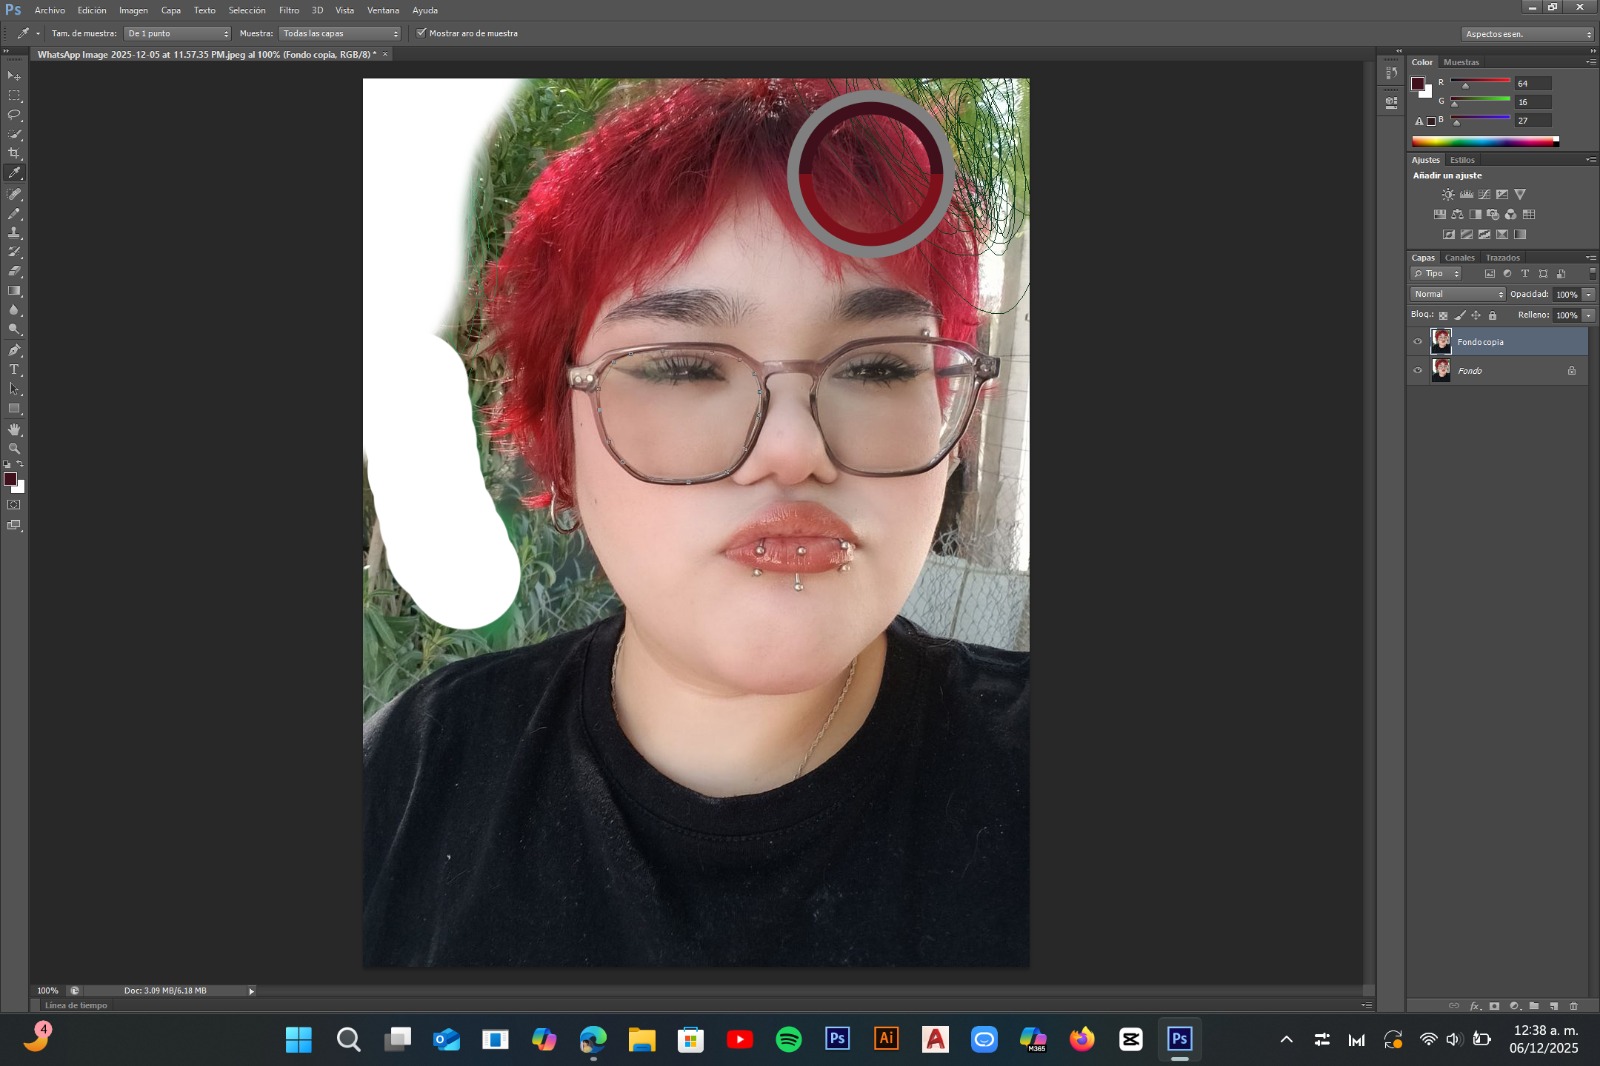This screenshot has height=1066, width=1600.
Task: Select the Eraser tool
Action: pos(14,271)
